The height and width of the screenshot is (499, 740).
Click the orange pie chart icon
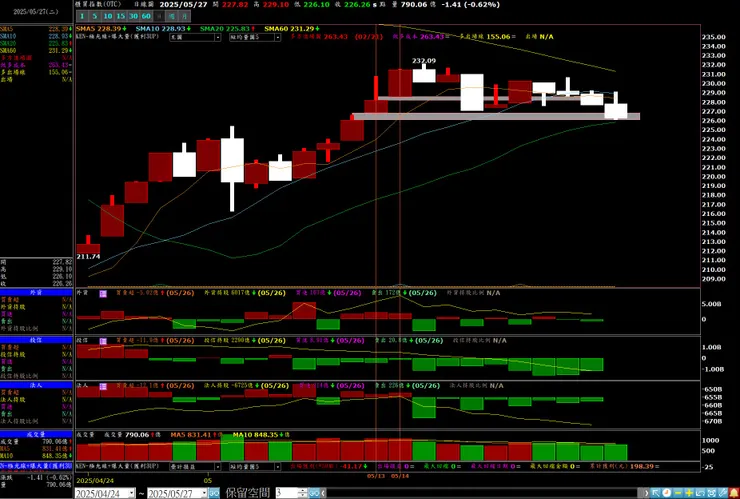pyautogui.click(x=666, y=493)
